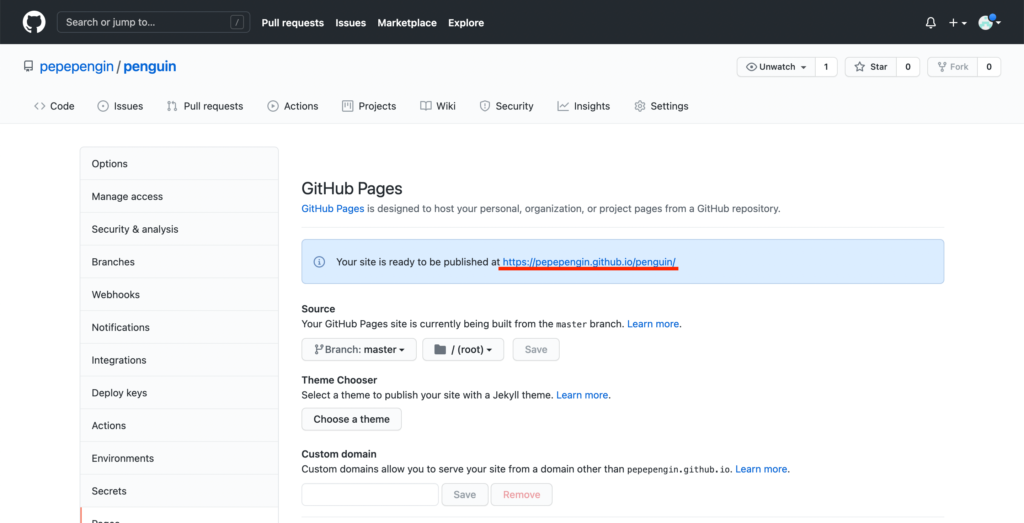The height and width of the screenshot is (523, 1024).
Task: Click the GitHub Octocat logo
Action: coord(34,22)
